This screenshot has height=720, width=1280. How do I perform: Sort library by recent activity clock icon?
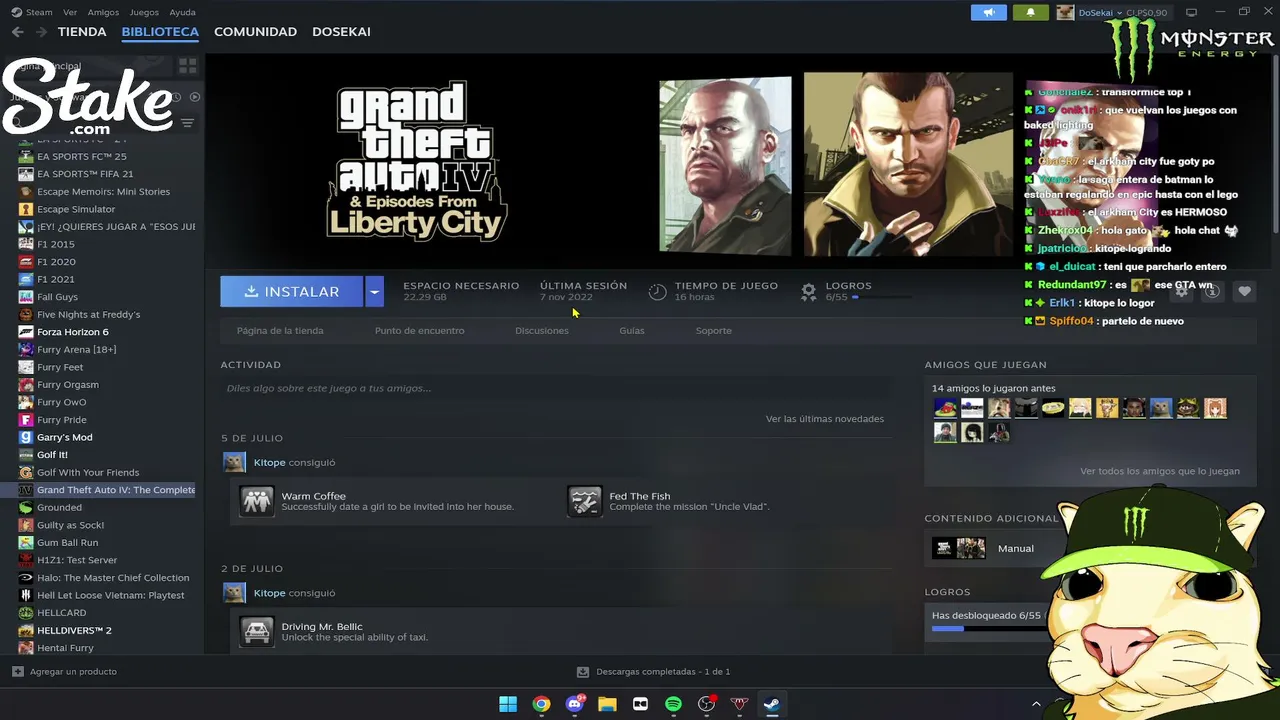[x=176, y=97]
